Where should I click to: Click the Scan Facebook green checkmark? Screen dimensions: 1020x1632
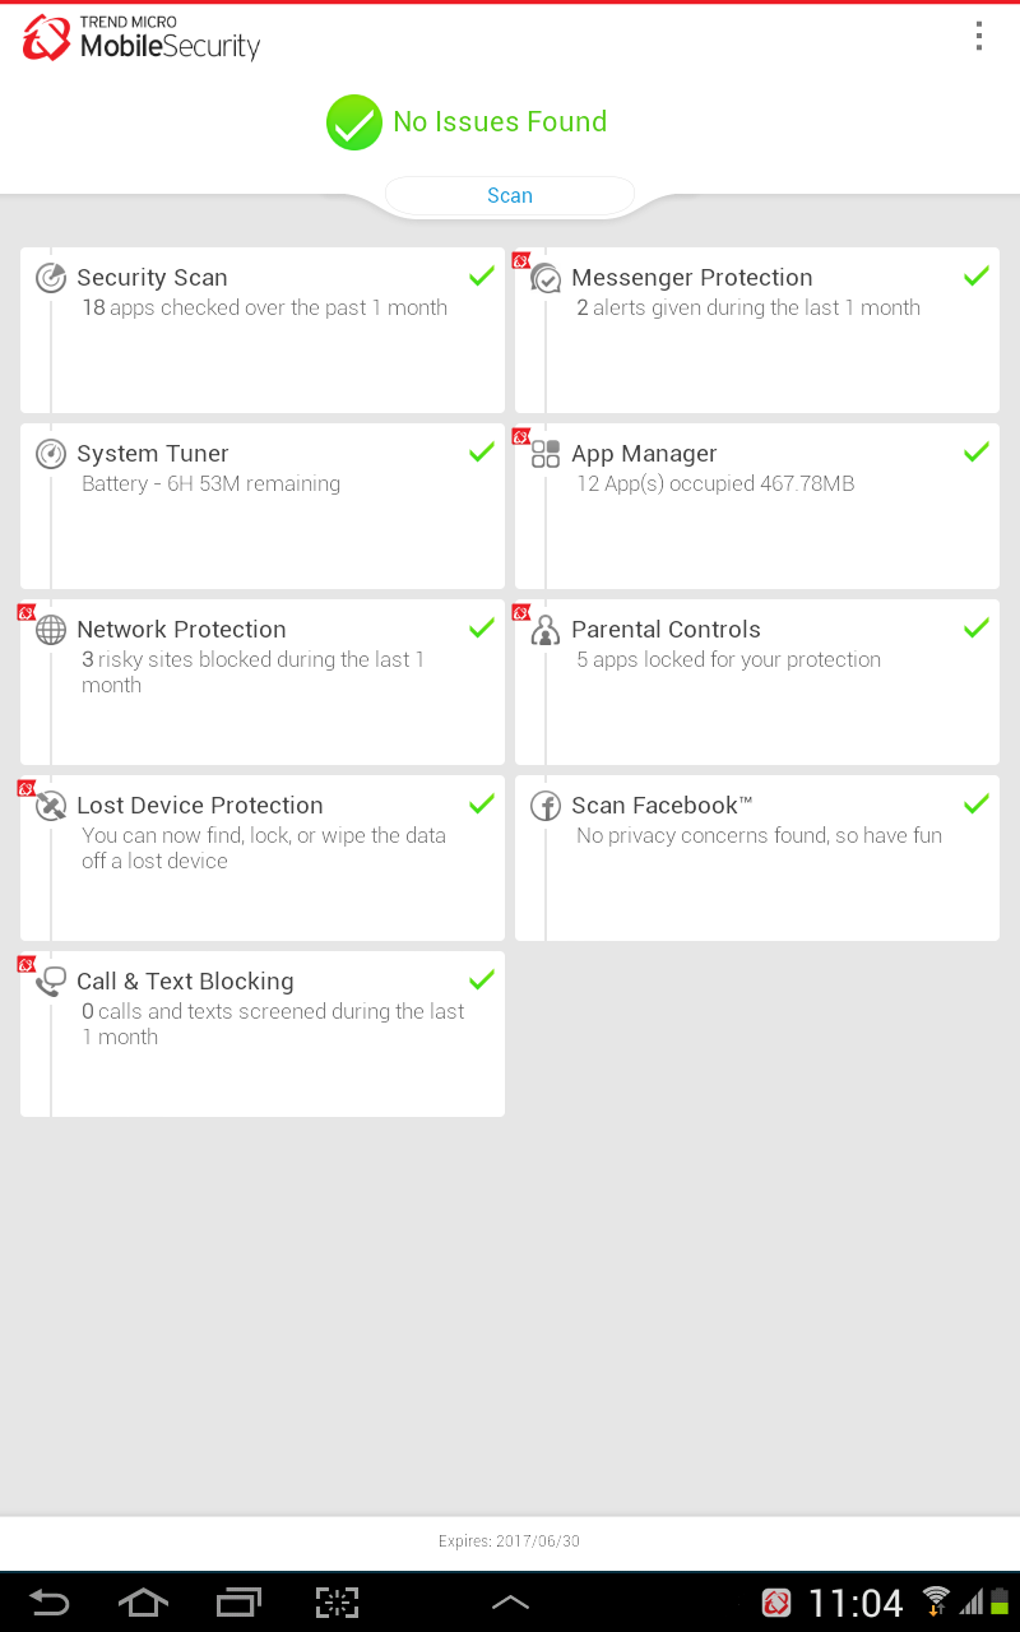click(976, 804)
